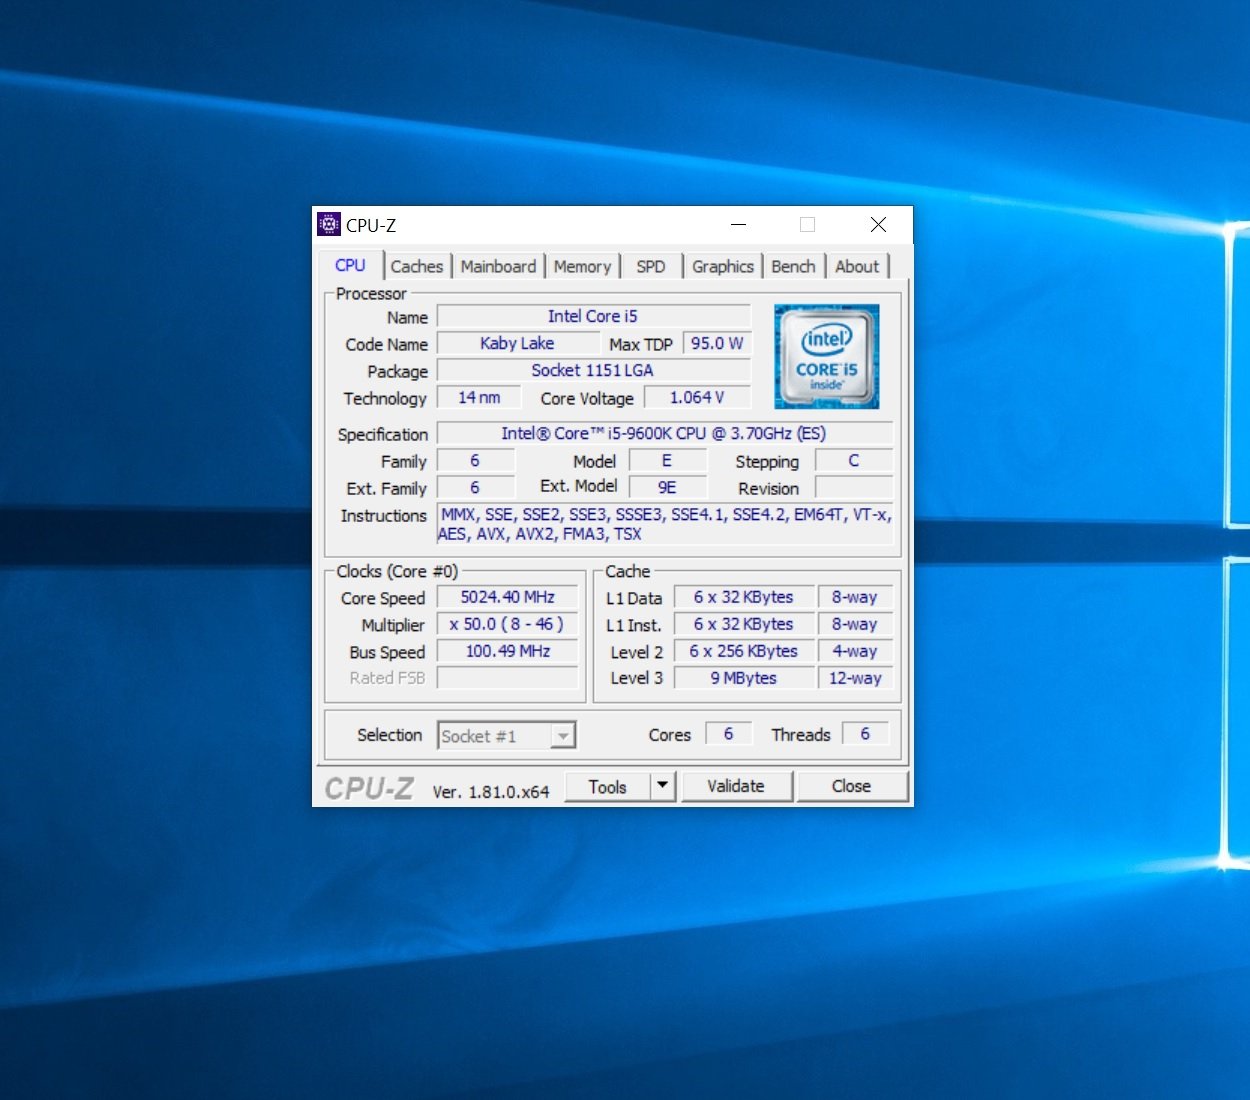Select the SPD tab

(x=651, y=267)
